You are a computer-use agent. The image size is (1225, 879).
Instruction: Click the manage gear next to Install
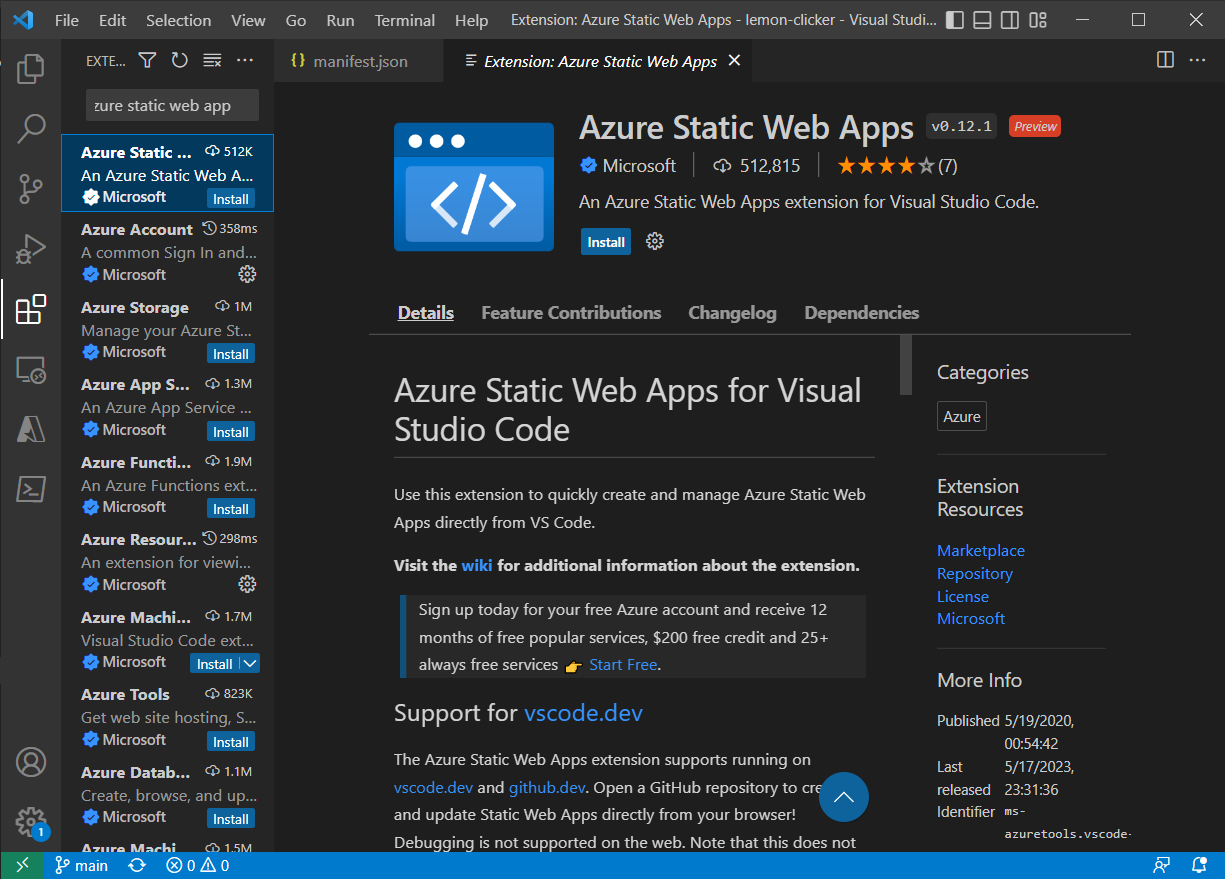coord(655,241)
